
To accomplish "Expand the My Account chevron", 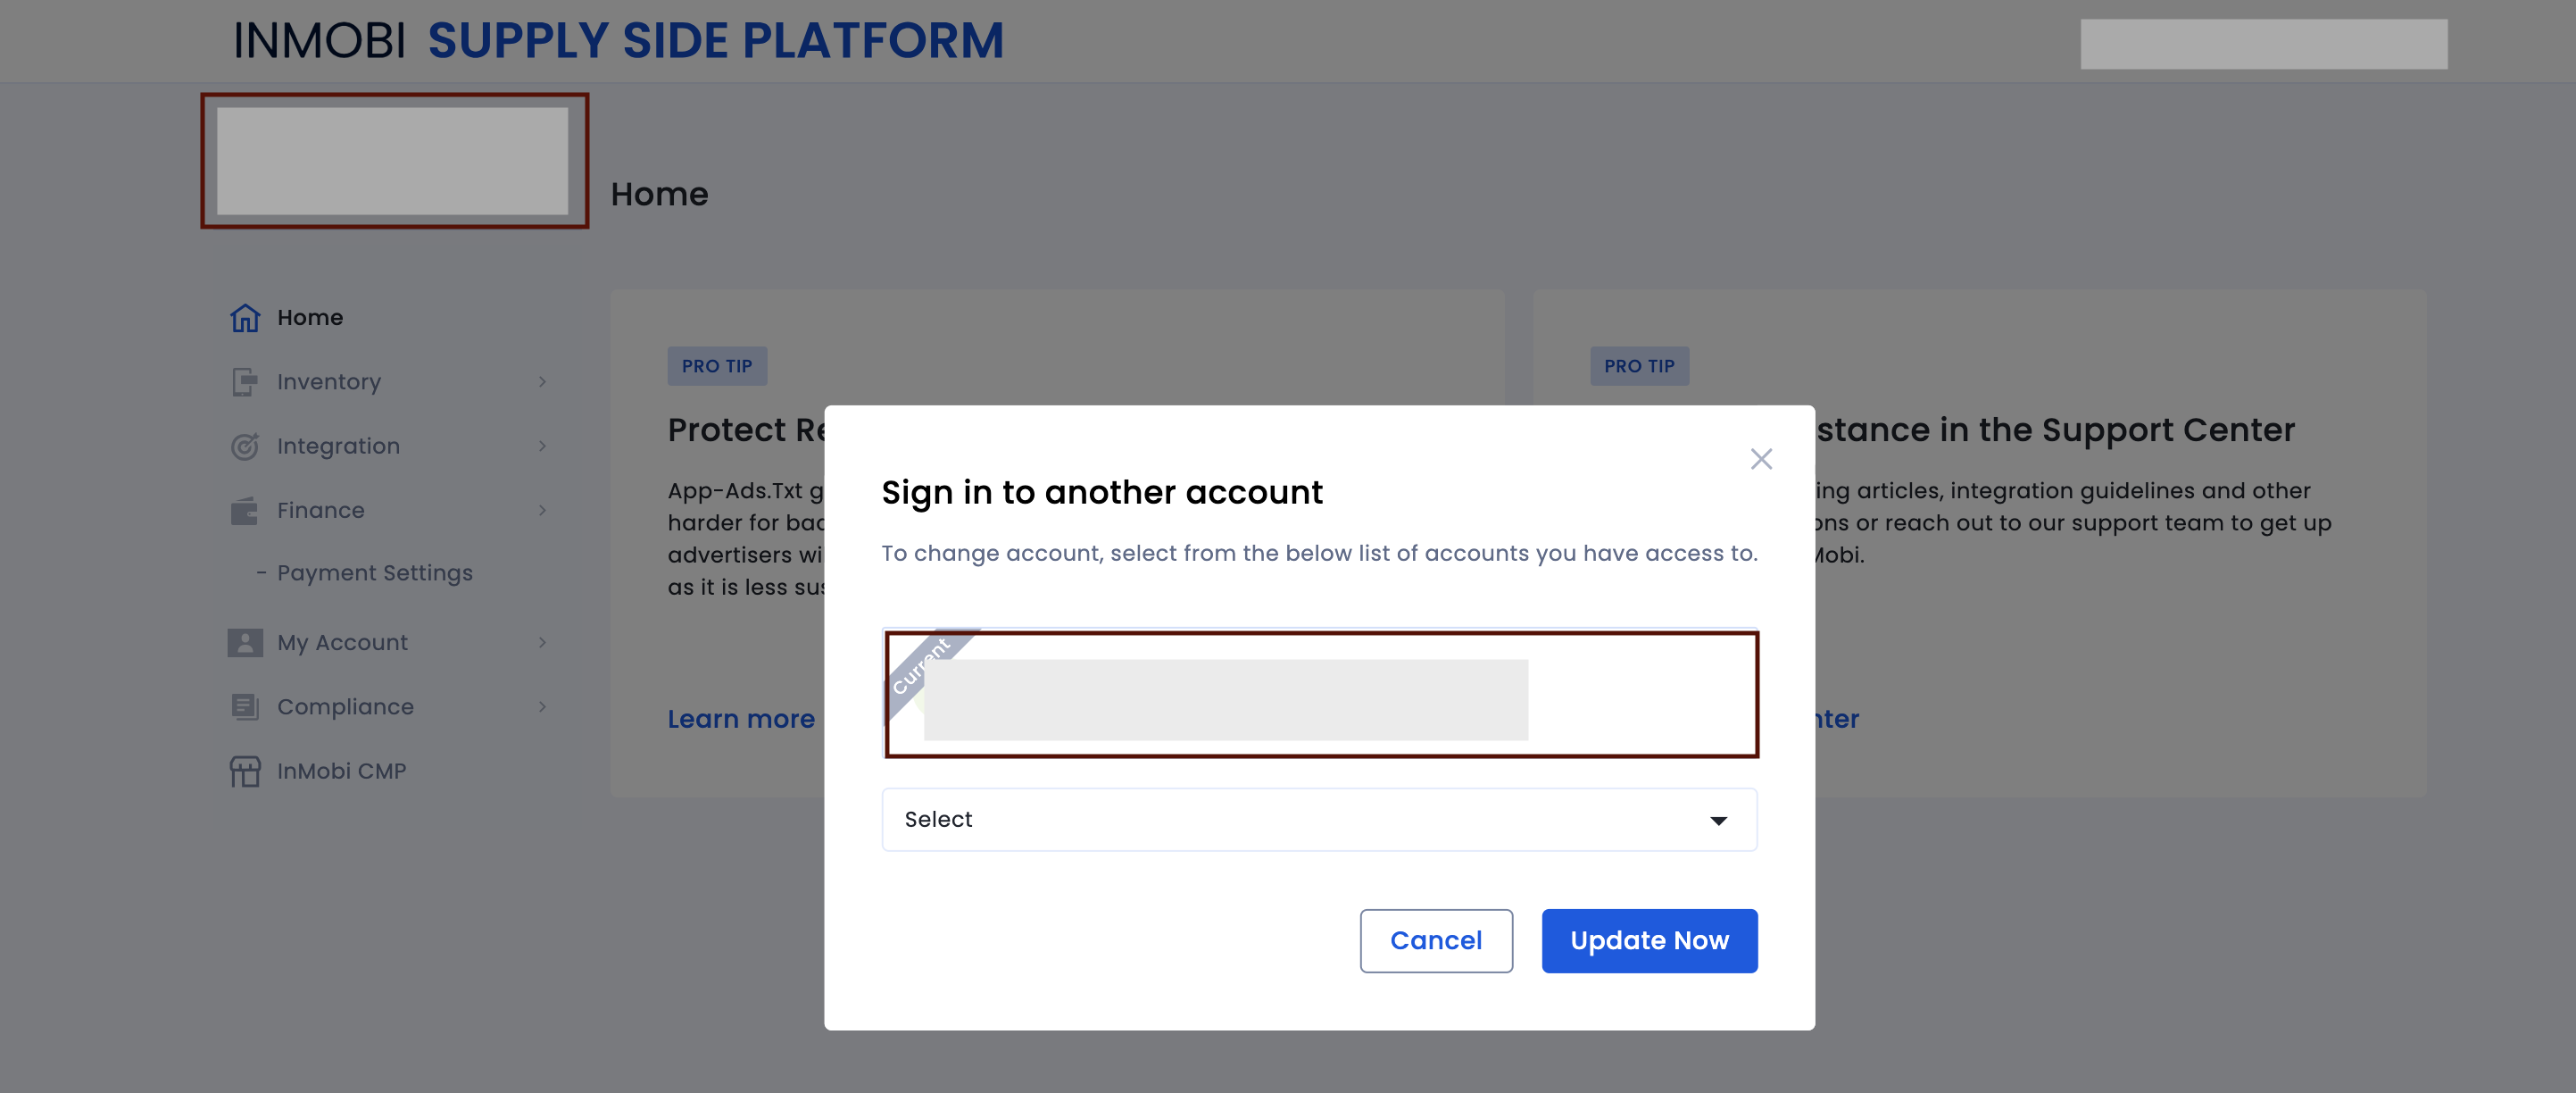I will (542, 643).
